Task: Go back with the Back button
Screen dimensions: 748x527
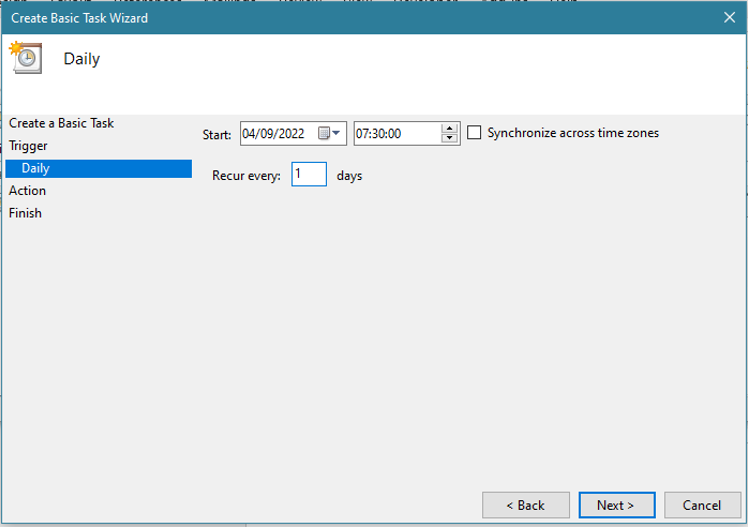Action: 525,505
